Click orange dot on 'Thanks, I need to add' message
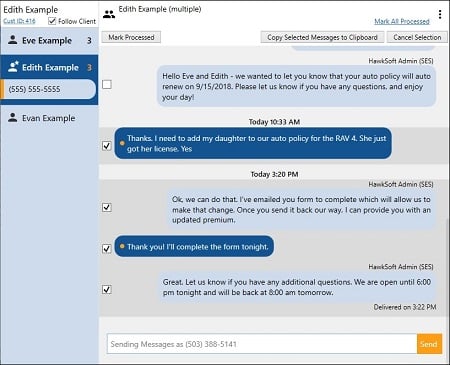The image size is (450, 365). [122, 143]
